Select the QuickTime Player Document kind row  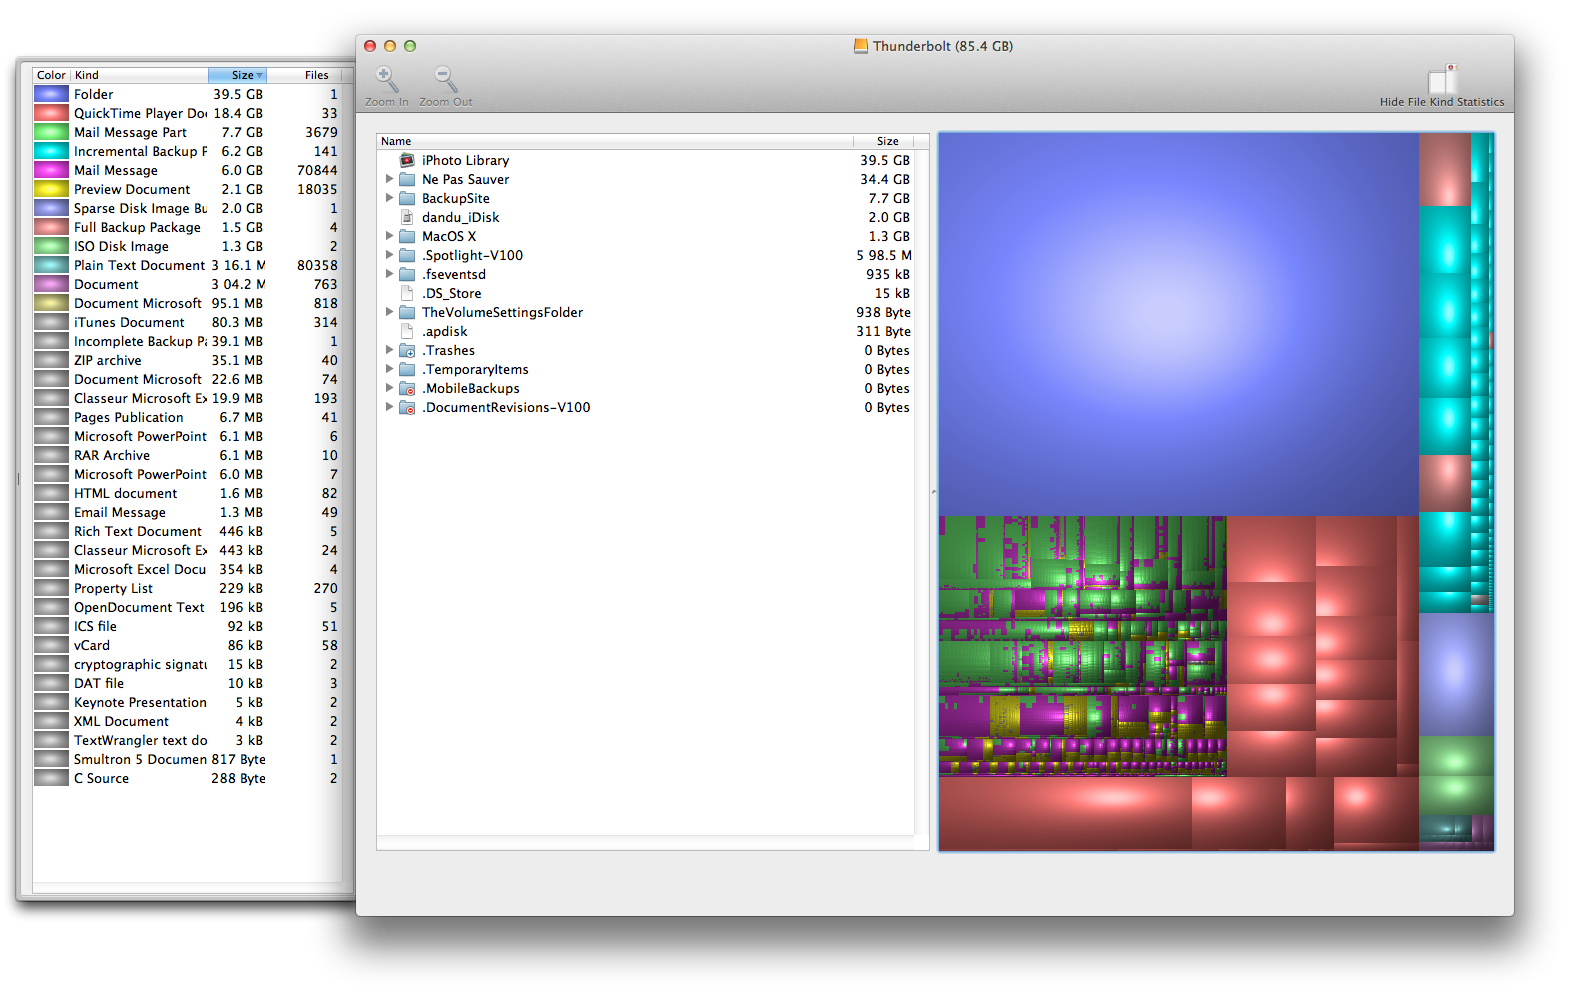point(140,113)
